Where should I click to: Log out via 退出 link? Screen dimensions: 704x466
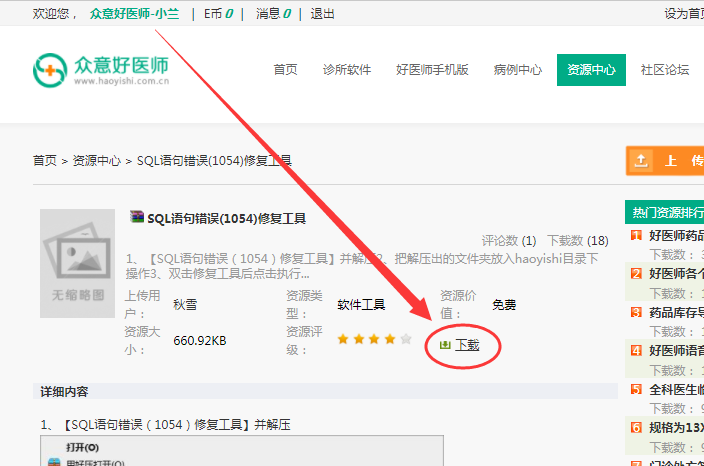pyautogui.click(x=322, y=14)
